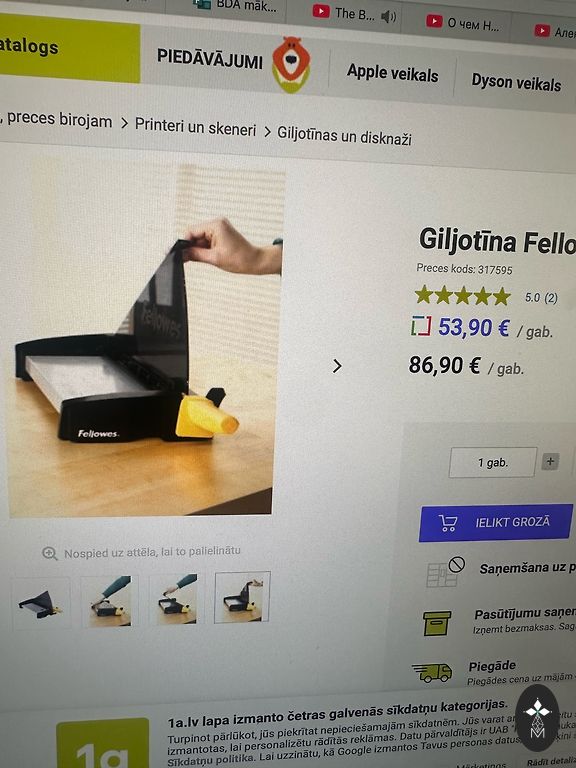
Task: Go to Dyson veikals menu item
Action: pos(516,82)
